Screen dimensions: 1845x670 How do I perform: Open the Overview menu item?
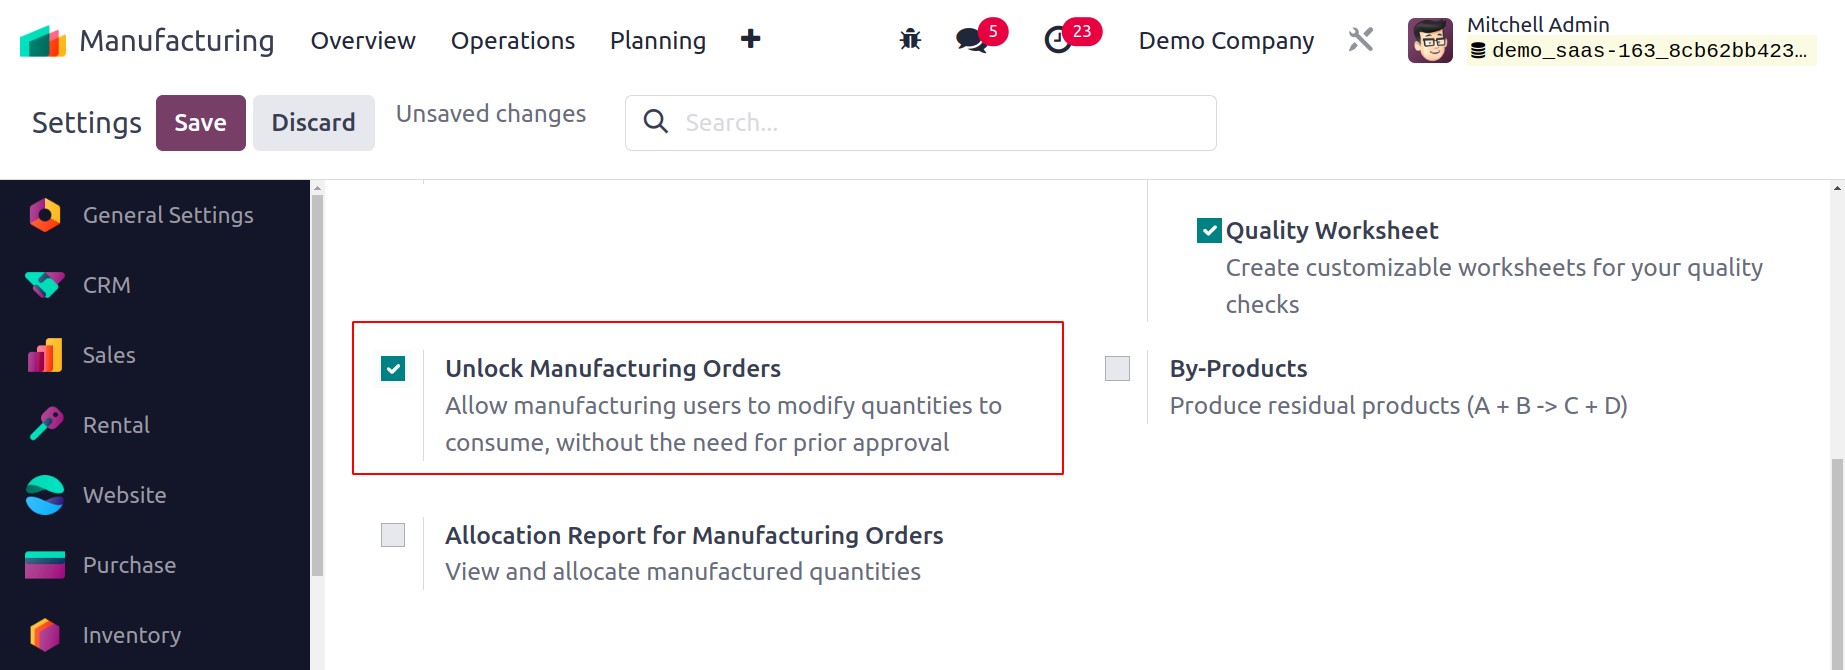click(363, 40)
